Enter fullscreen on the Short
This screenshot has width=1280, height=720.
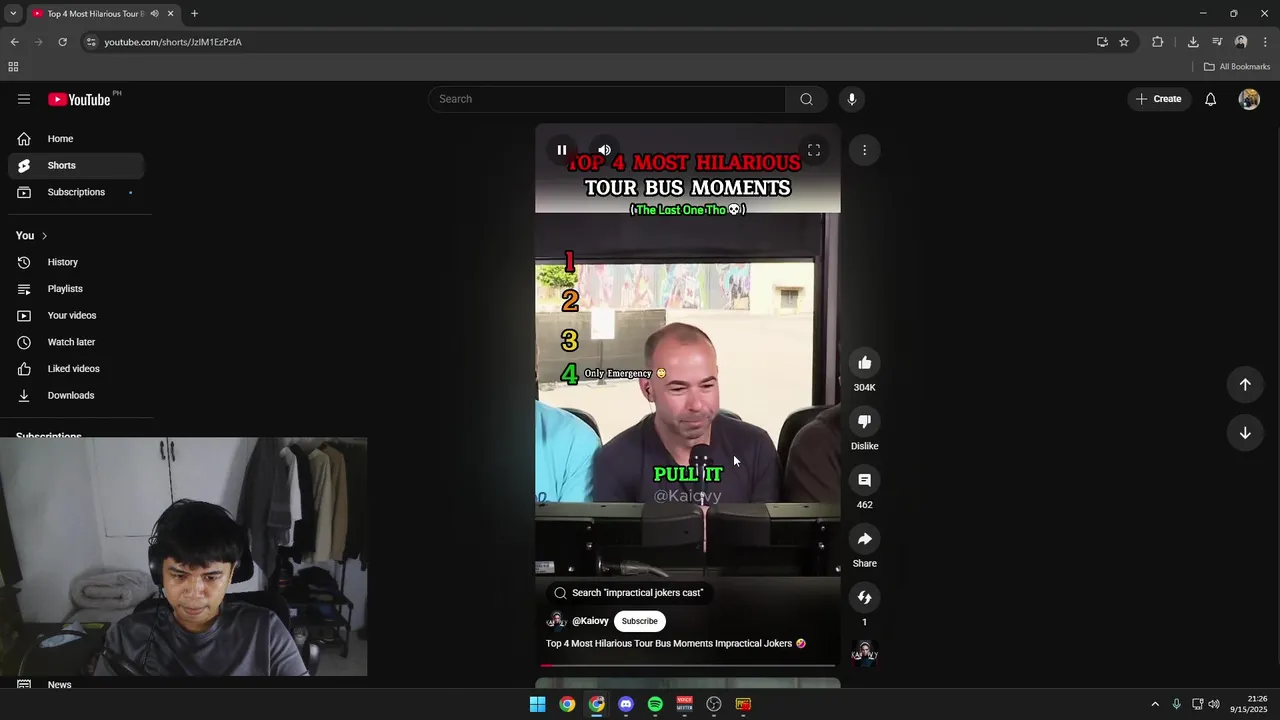pyautogui.click(x=814, y=150)
